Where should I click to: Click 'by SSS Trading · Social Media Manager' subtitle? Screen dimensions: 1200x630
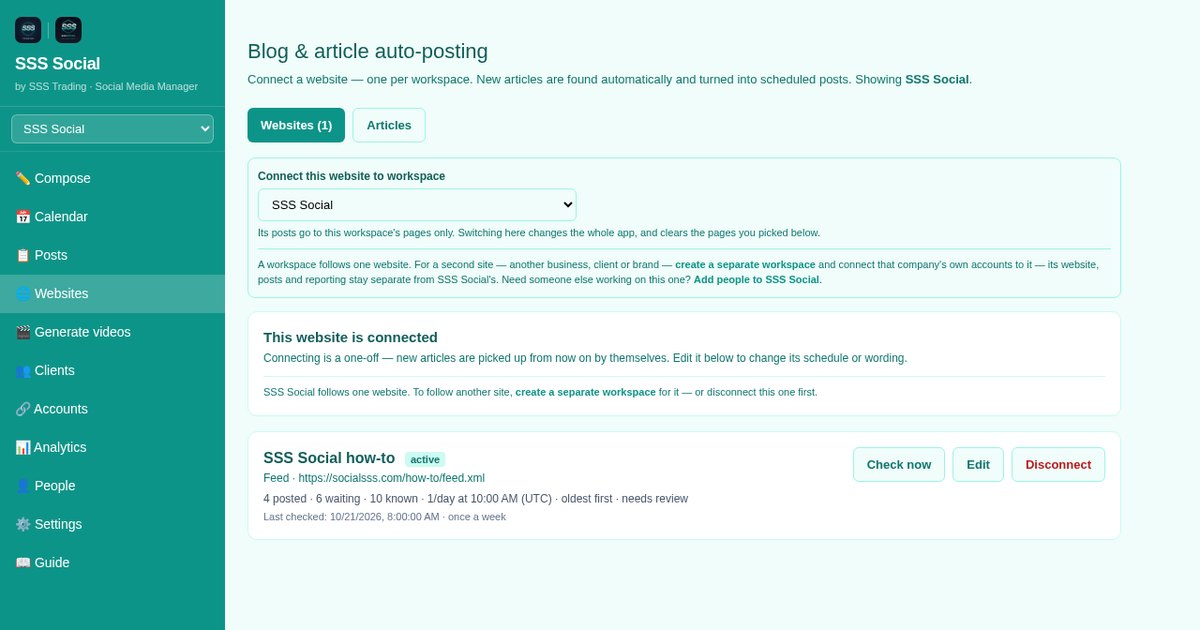(x=106, y=87)
